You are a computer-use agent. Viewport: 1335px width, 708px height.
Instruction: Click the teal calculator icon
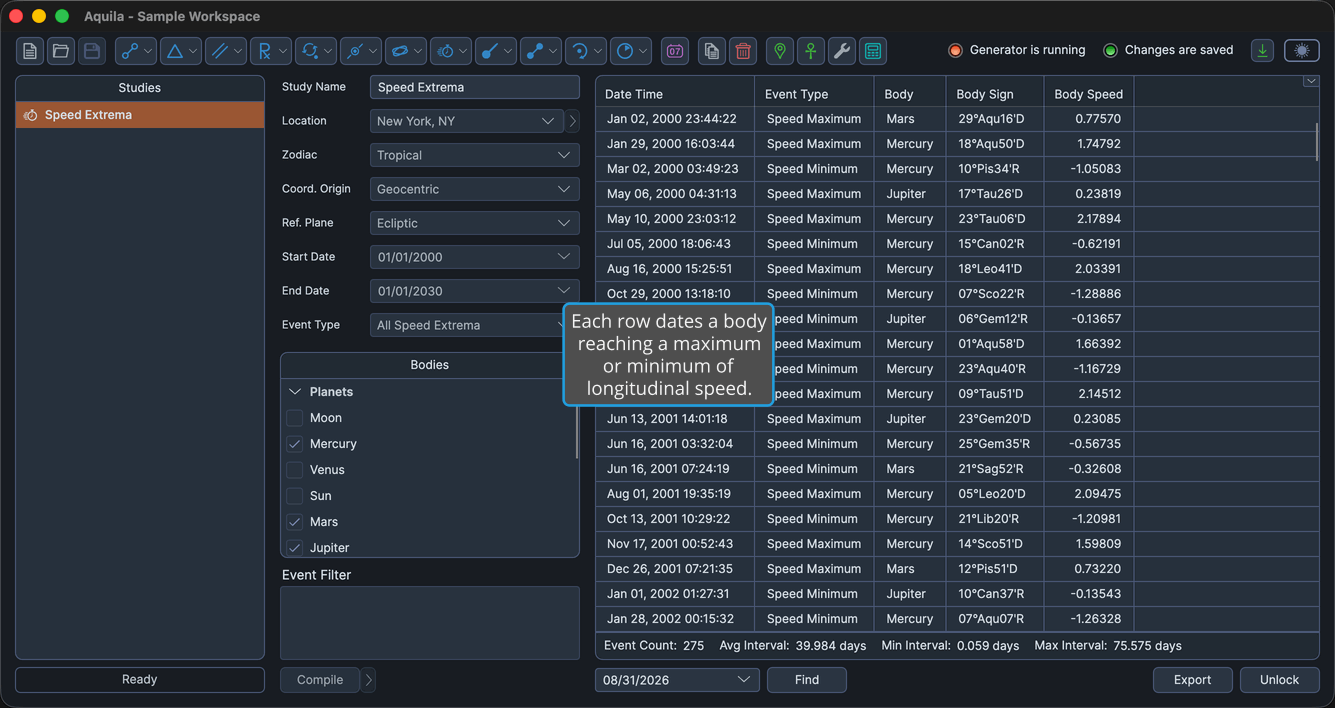[873, 51]
